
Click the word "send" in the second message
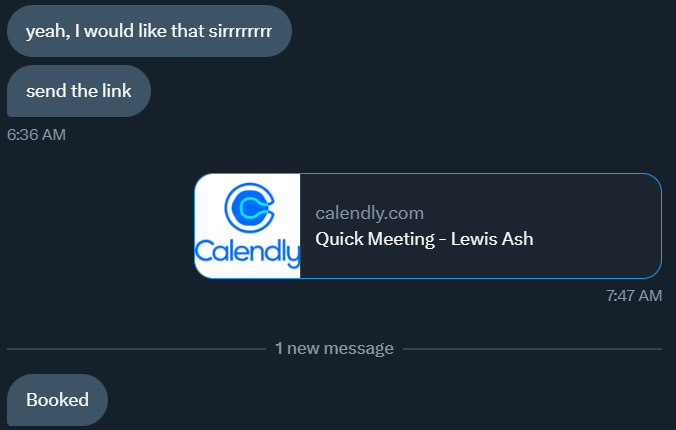click(45, 92)
